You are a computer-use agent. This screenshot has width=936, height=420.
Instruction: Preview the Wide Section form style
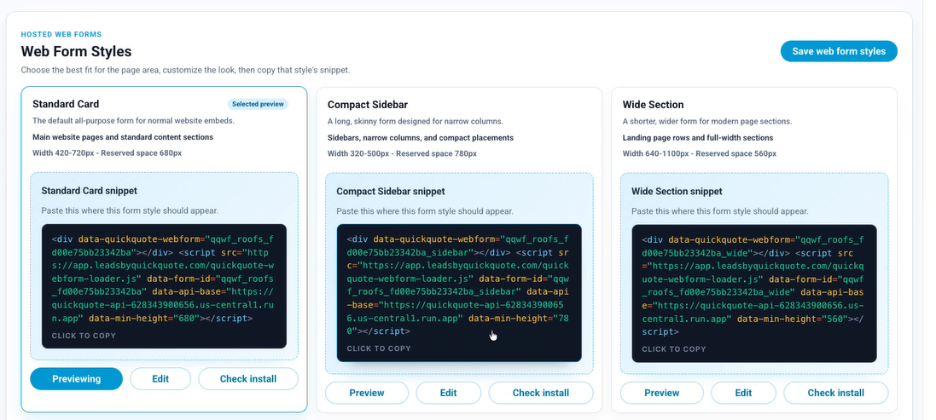click(662, 393)
